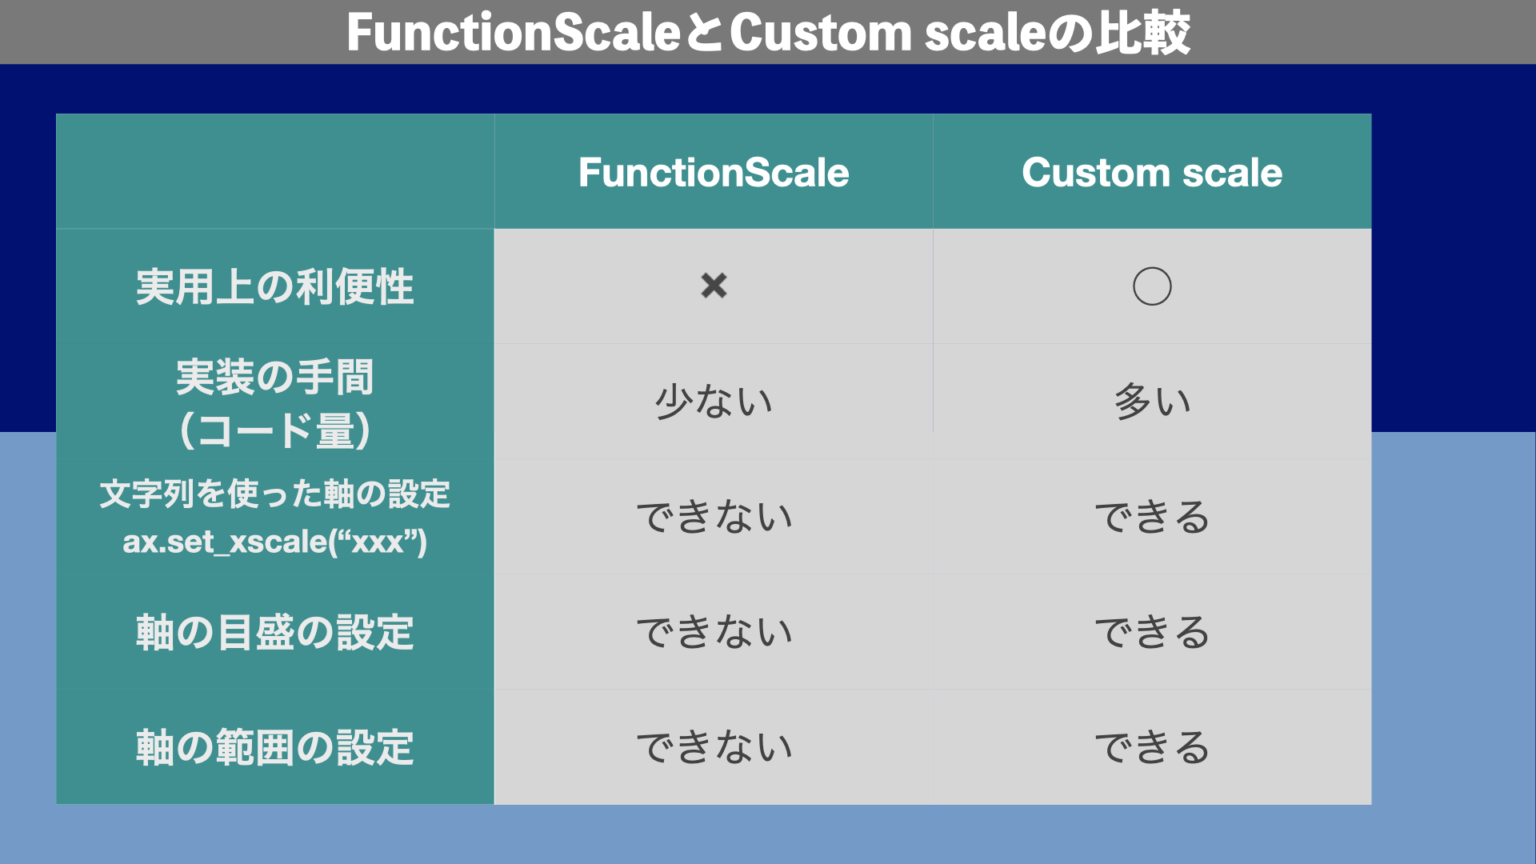Click できない in the 軸の範囲の設定 row
The image size is (1536, 864).
pos(714,747)
